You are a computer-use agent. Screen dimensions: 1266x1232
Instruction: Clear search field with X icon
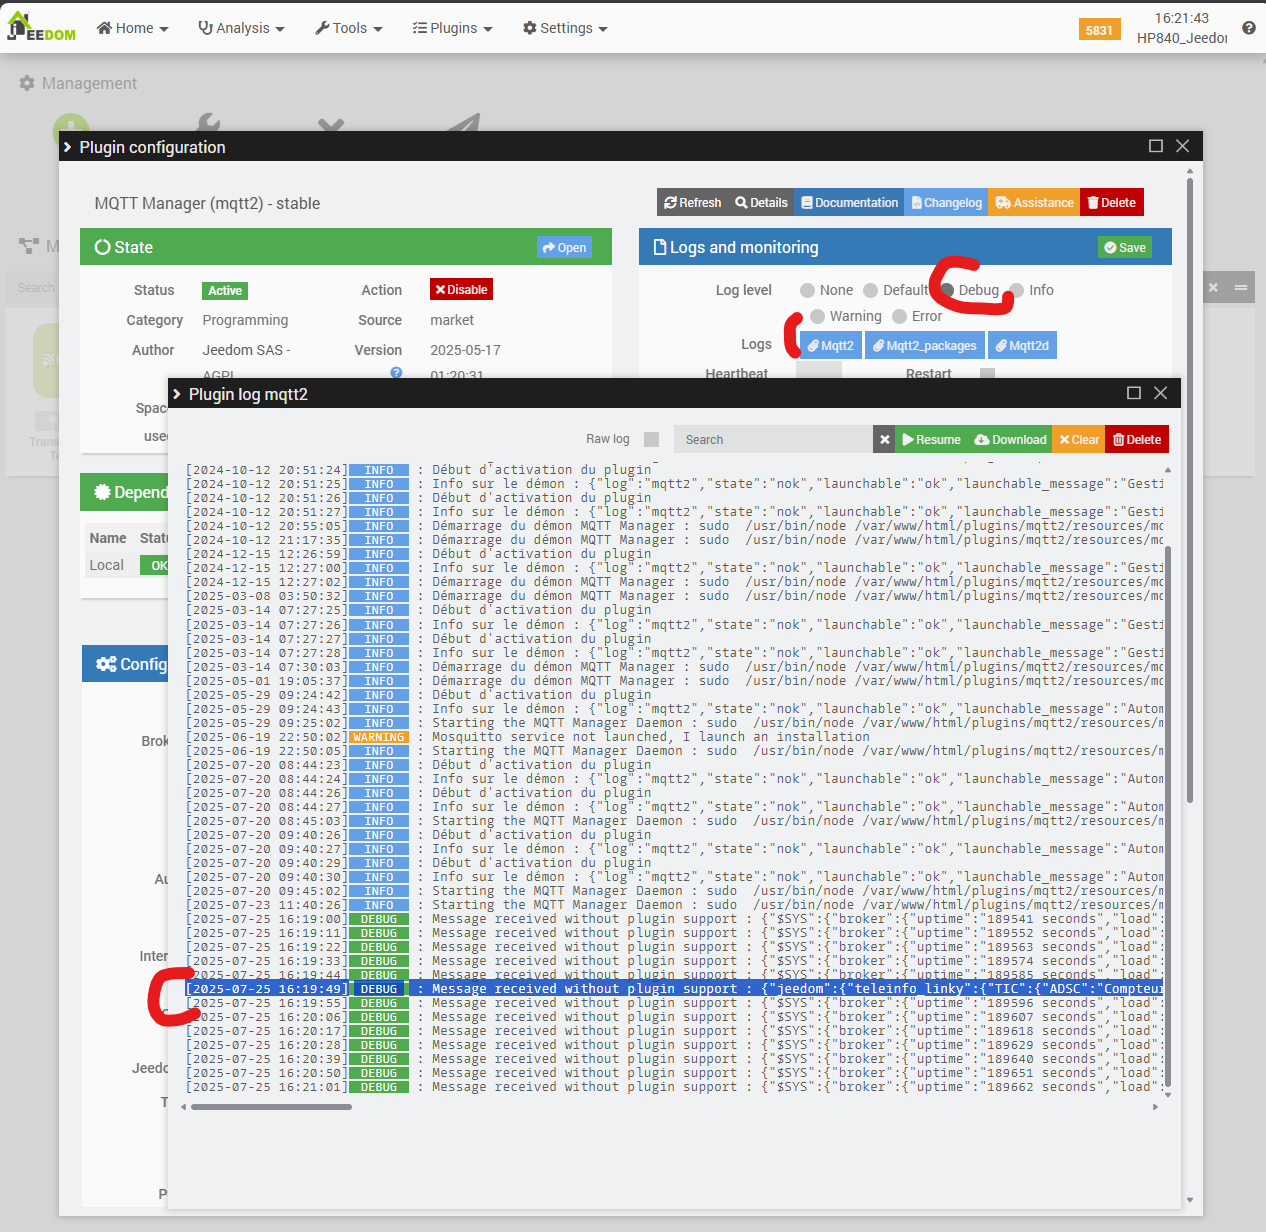[x=884, y=440]
